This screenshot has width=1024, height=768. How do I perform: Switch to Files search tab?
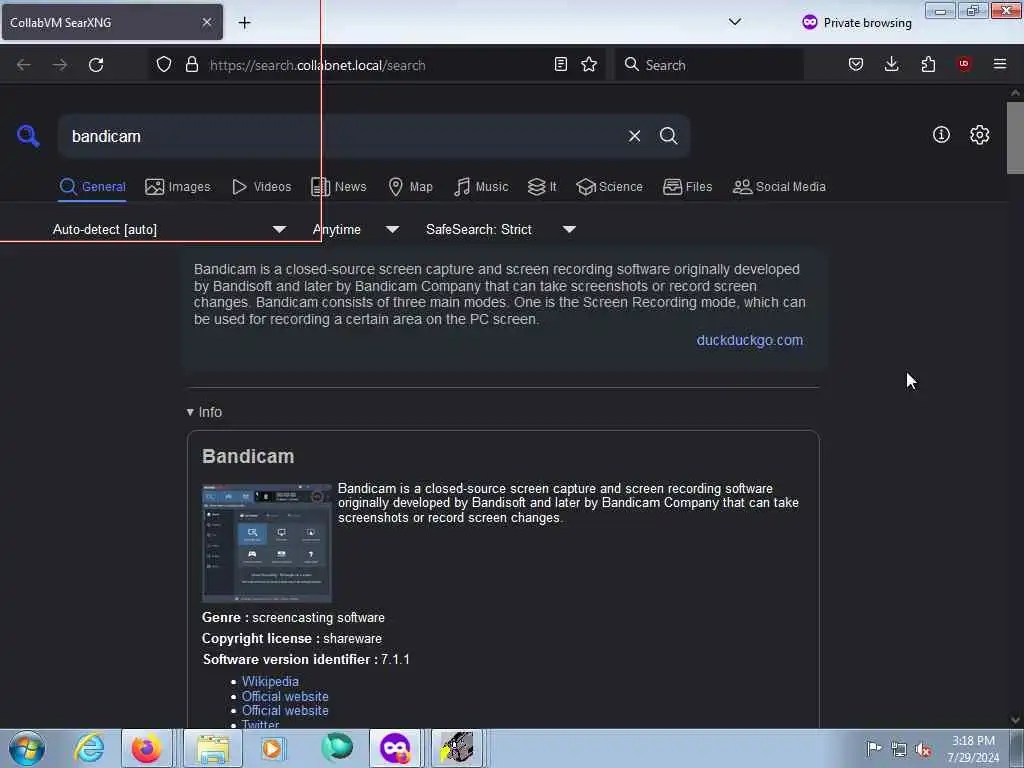tap(687, 187)
